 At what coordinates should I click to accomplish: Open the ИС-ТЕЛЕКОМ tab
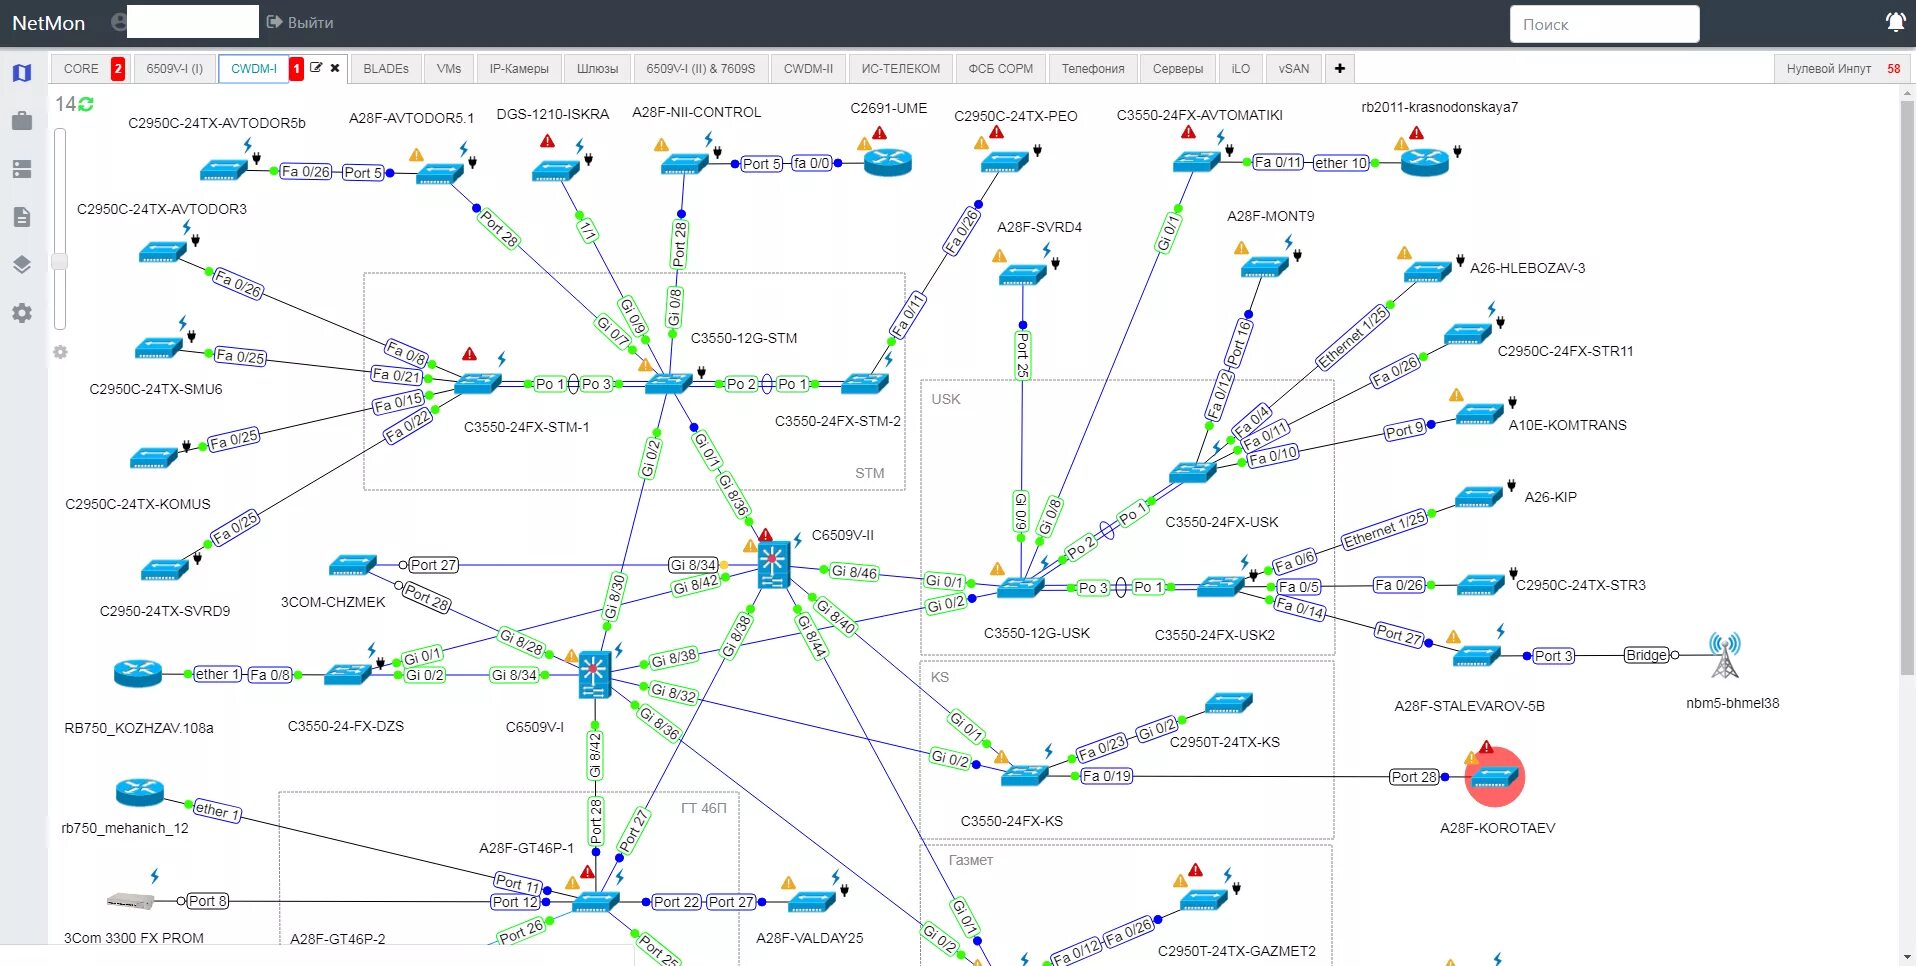900,68
